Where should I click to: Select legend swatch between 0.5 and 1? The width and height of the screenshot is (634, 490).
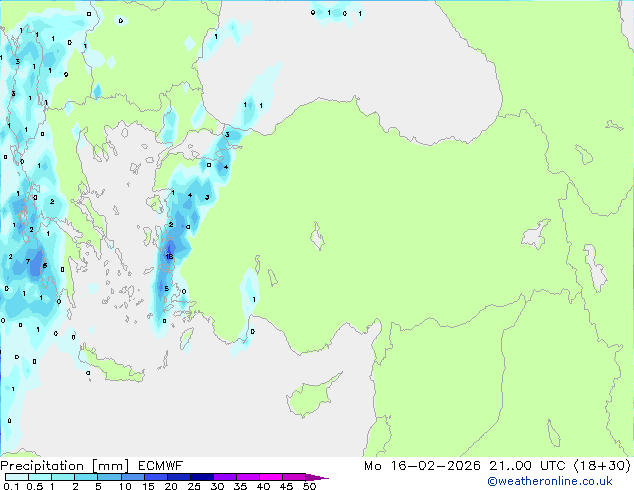pyautogui.click(x=40, y=477)
